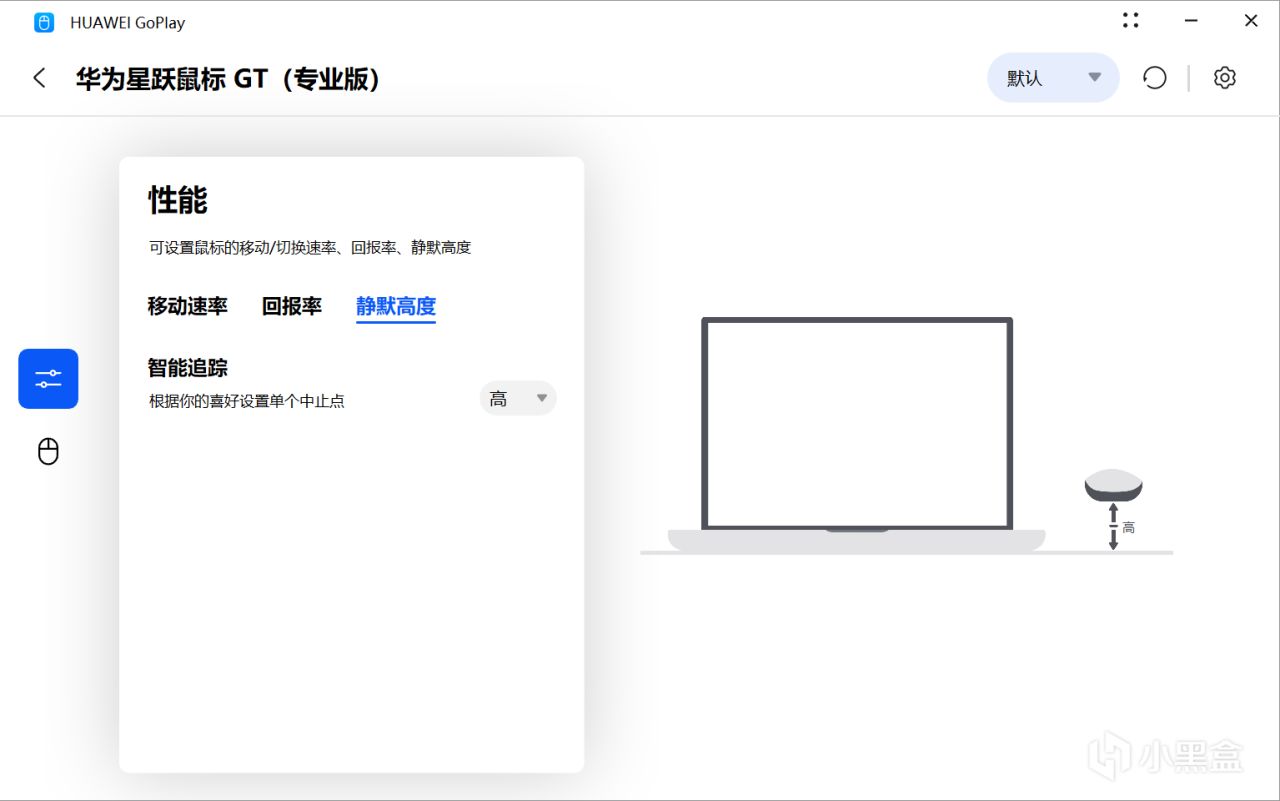
Task: Close the HUAWEI GoPlay window
Action: click(1251, 20)
